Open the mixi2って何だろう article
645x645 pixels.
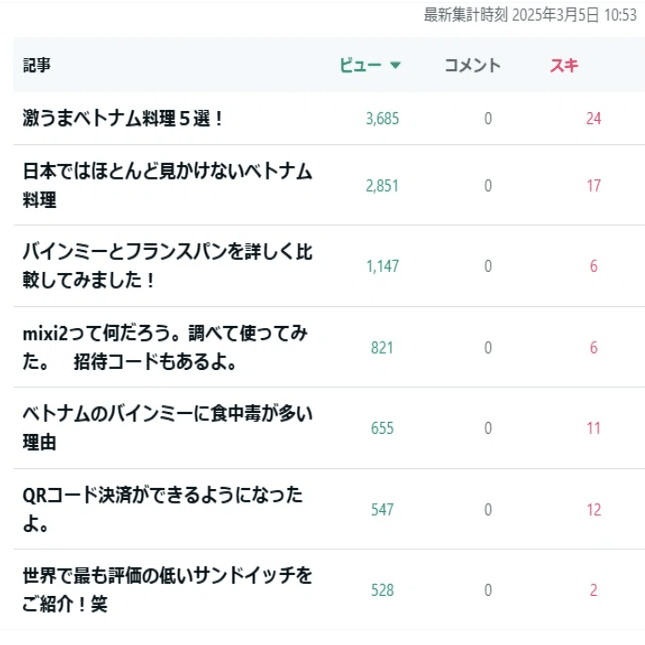pos(165,347)
